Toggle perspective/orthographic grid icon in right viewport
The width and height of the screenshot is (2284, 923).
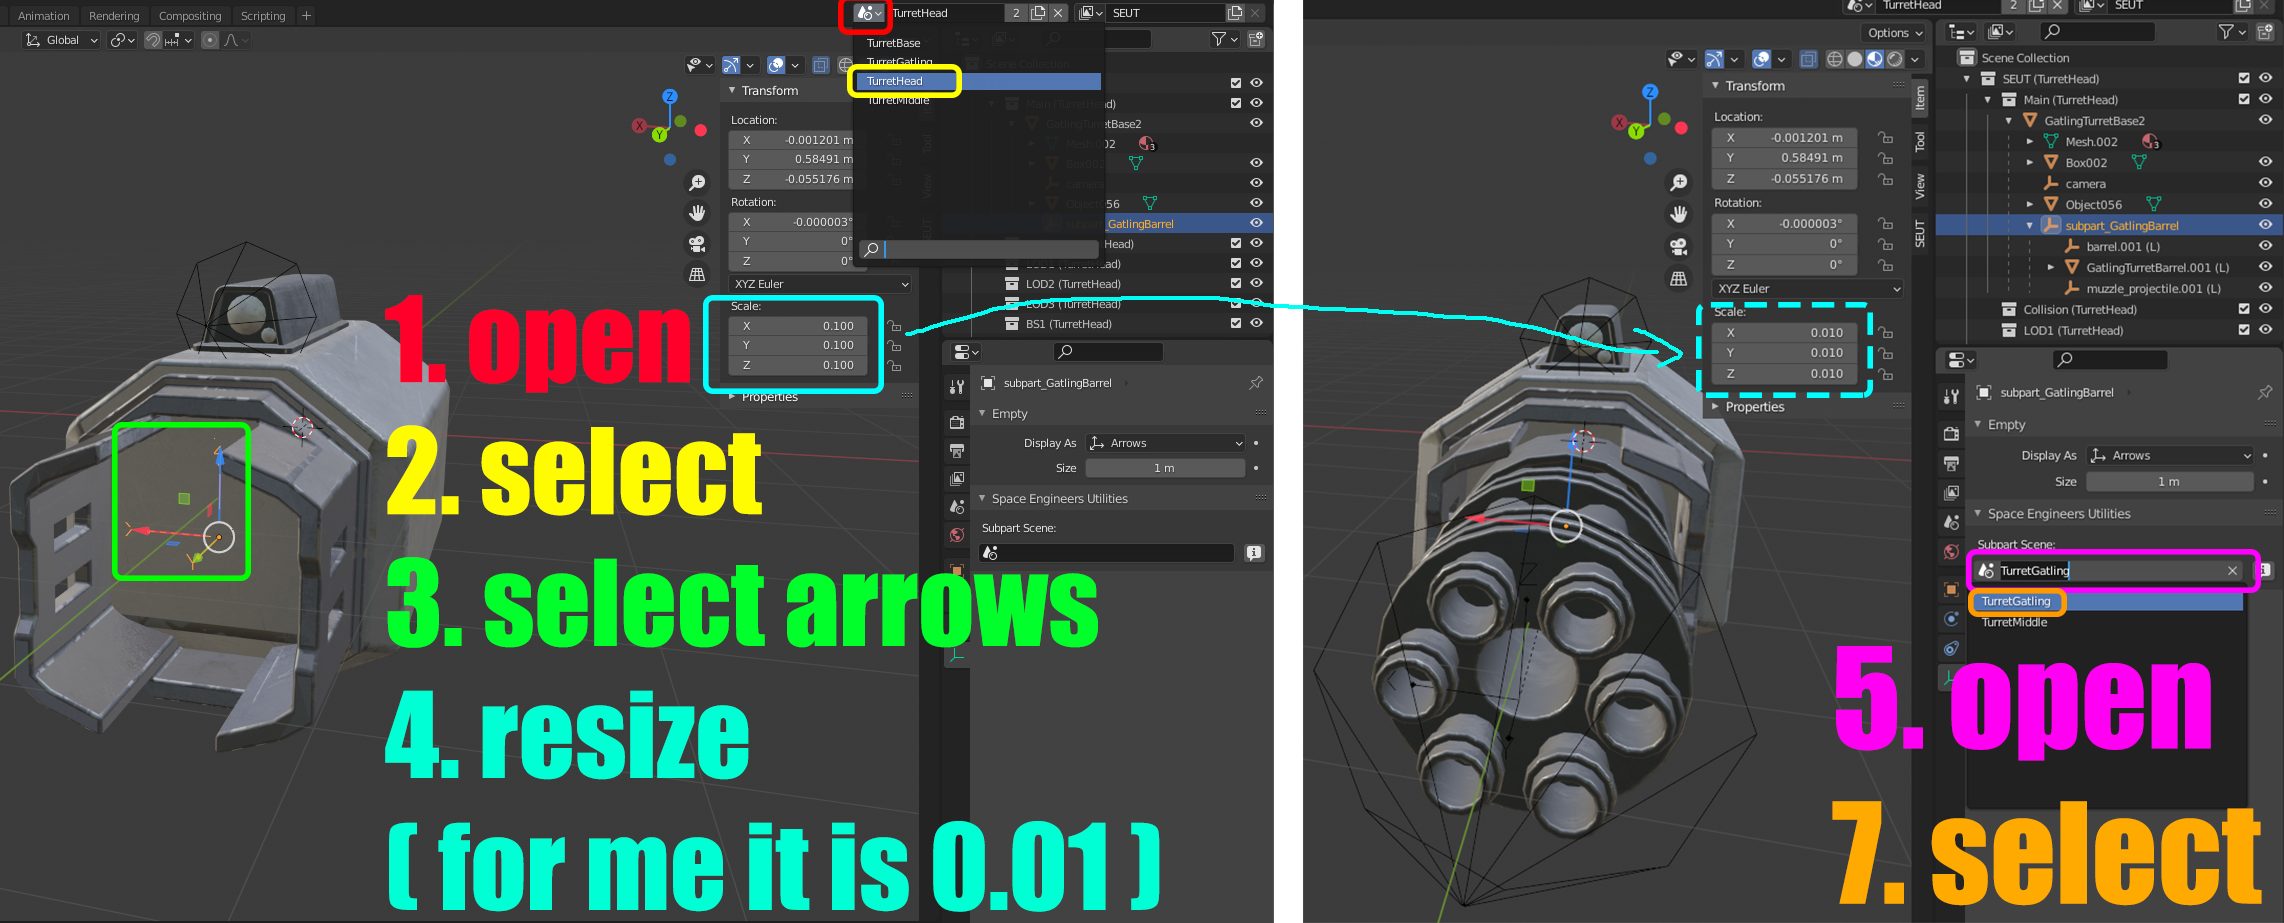pos(1679,278)
